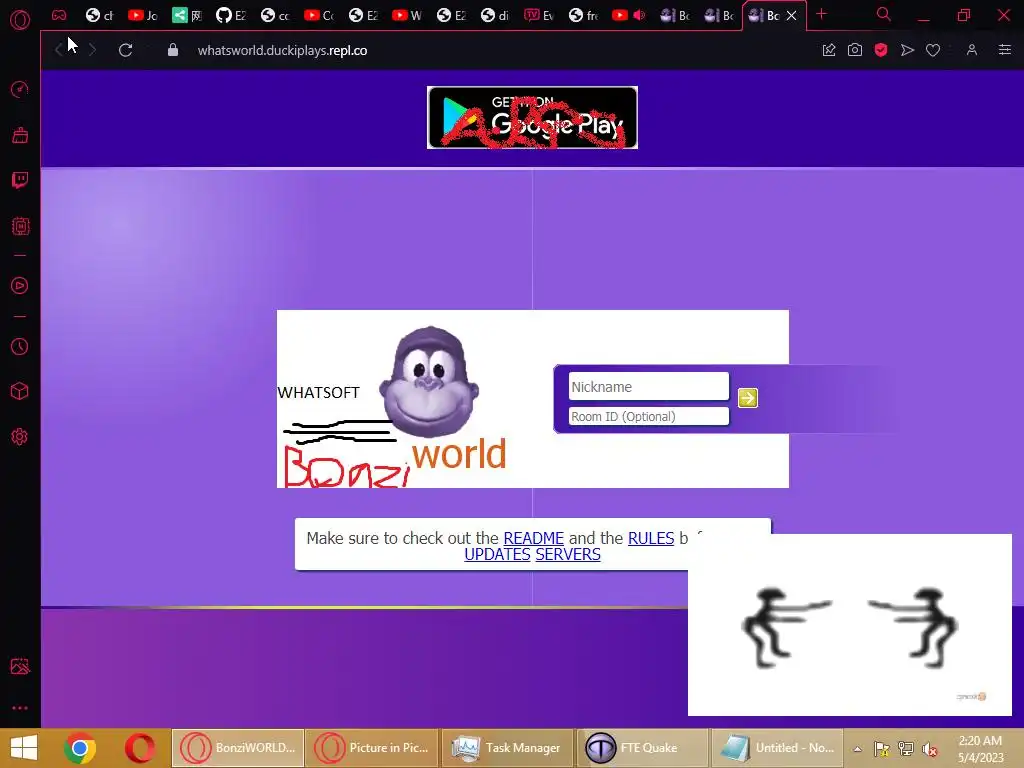Switch to the 'di' tab
This screenshot has height=768, width=1024.
pos(495,15)
